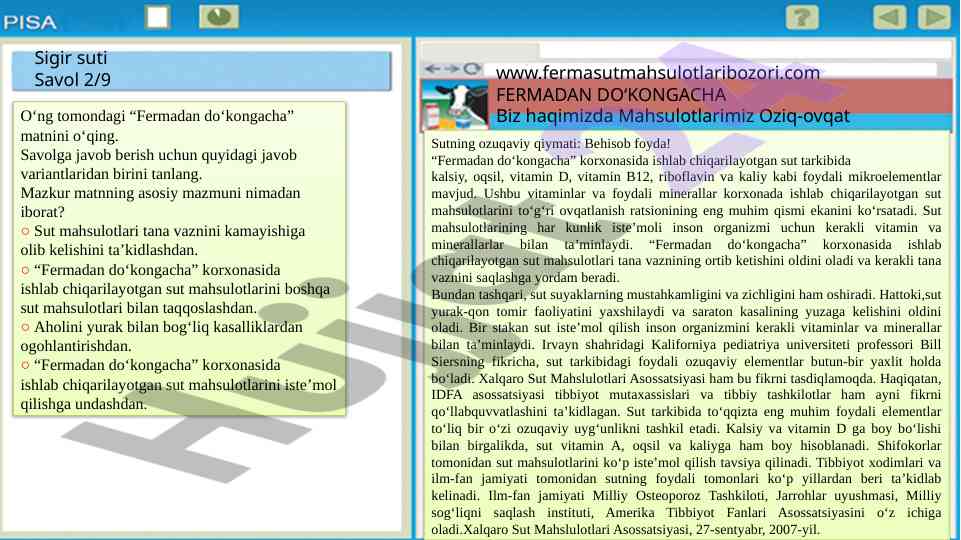Image resolution: width=961 pixels, height=540 pixels.
Task: Click the white square stop icon
Action: click(x=158, y=17)
